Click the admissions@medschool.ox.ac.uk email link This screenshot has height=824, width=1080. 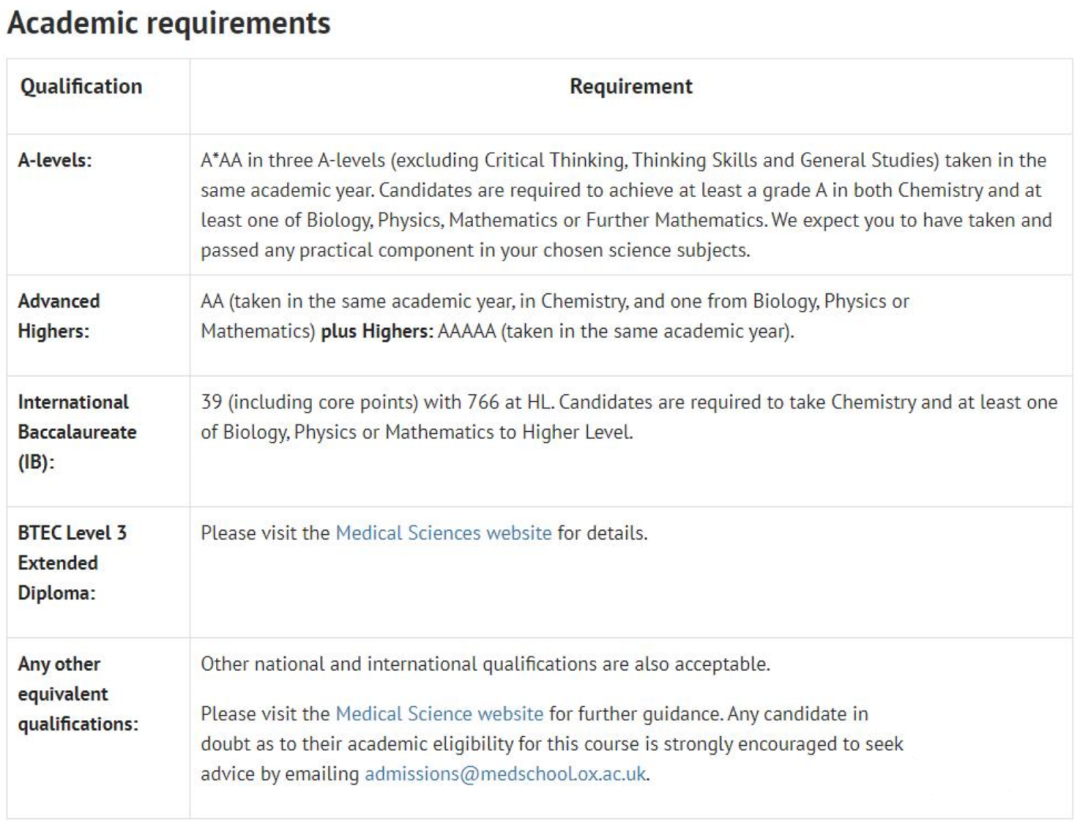(x=506, y=774)
